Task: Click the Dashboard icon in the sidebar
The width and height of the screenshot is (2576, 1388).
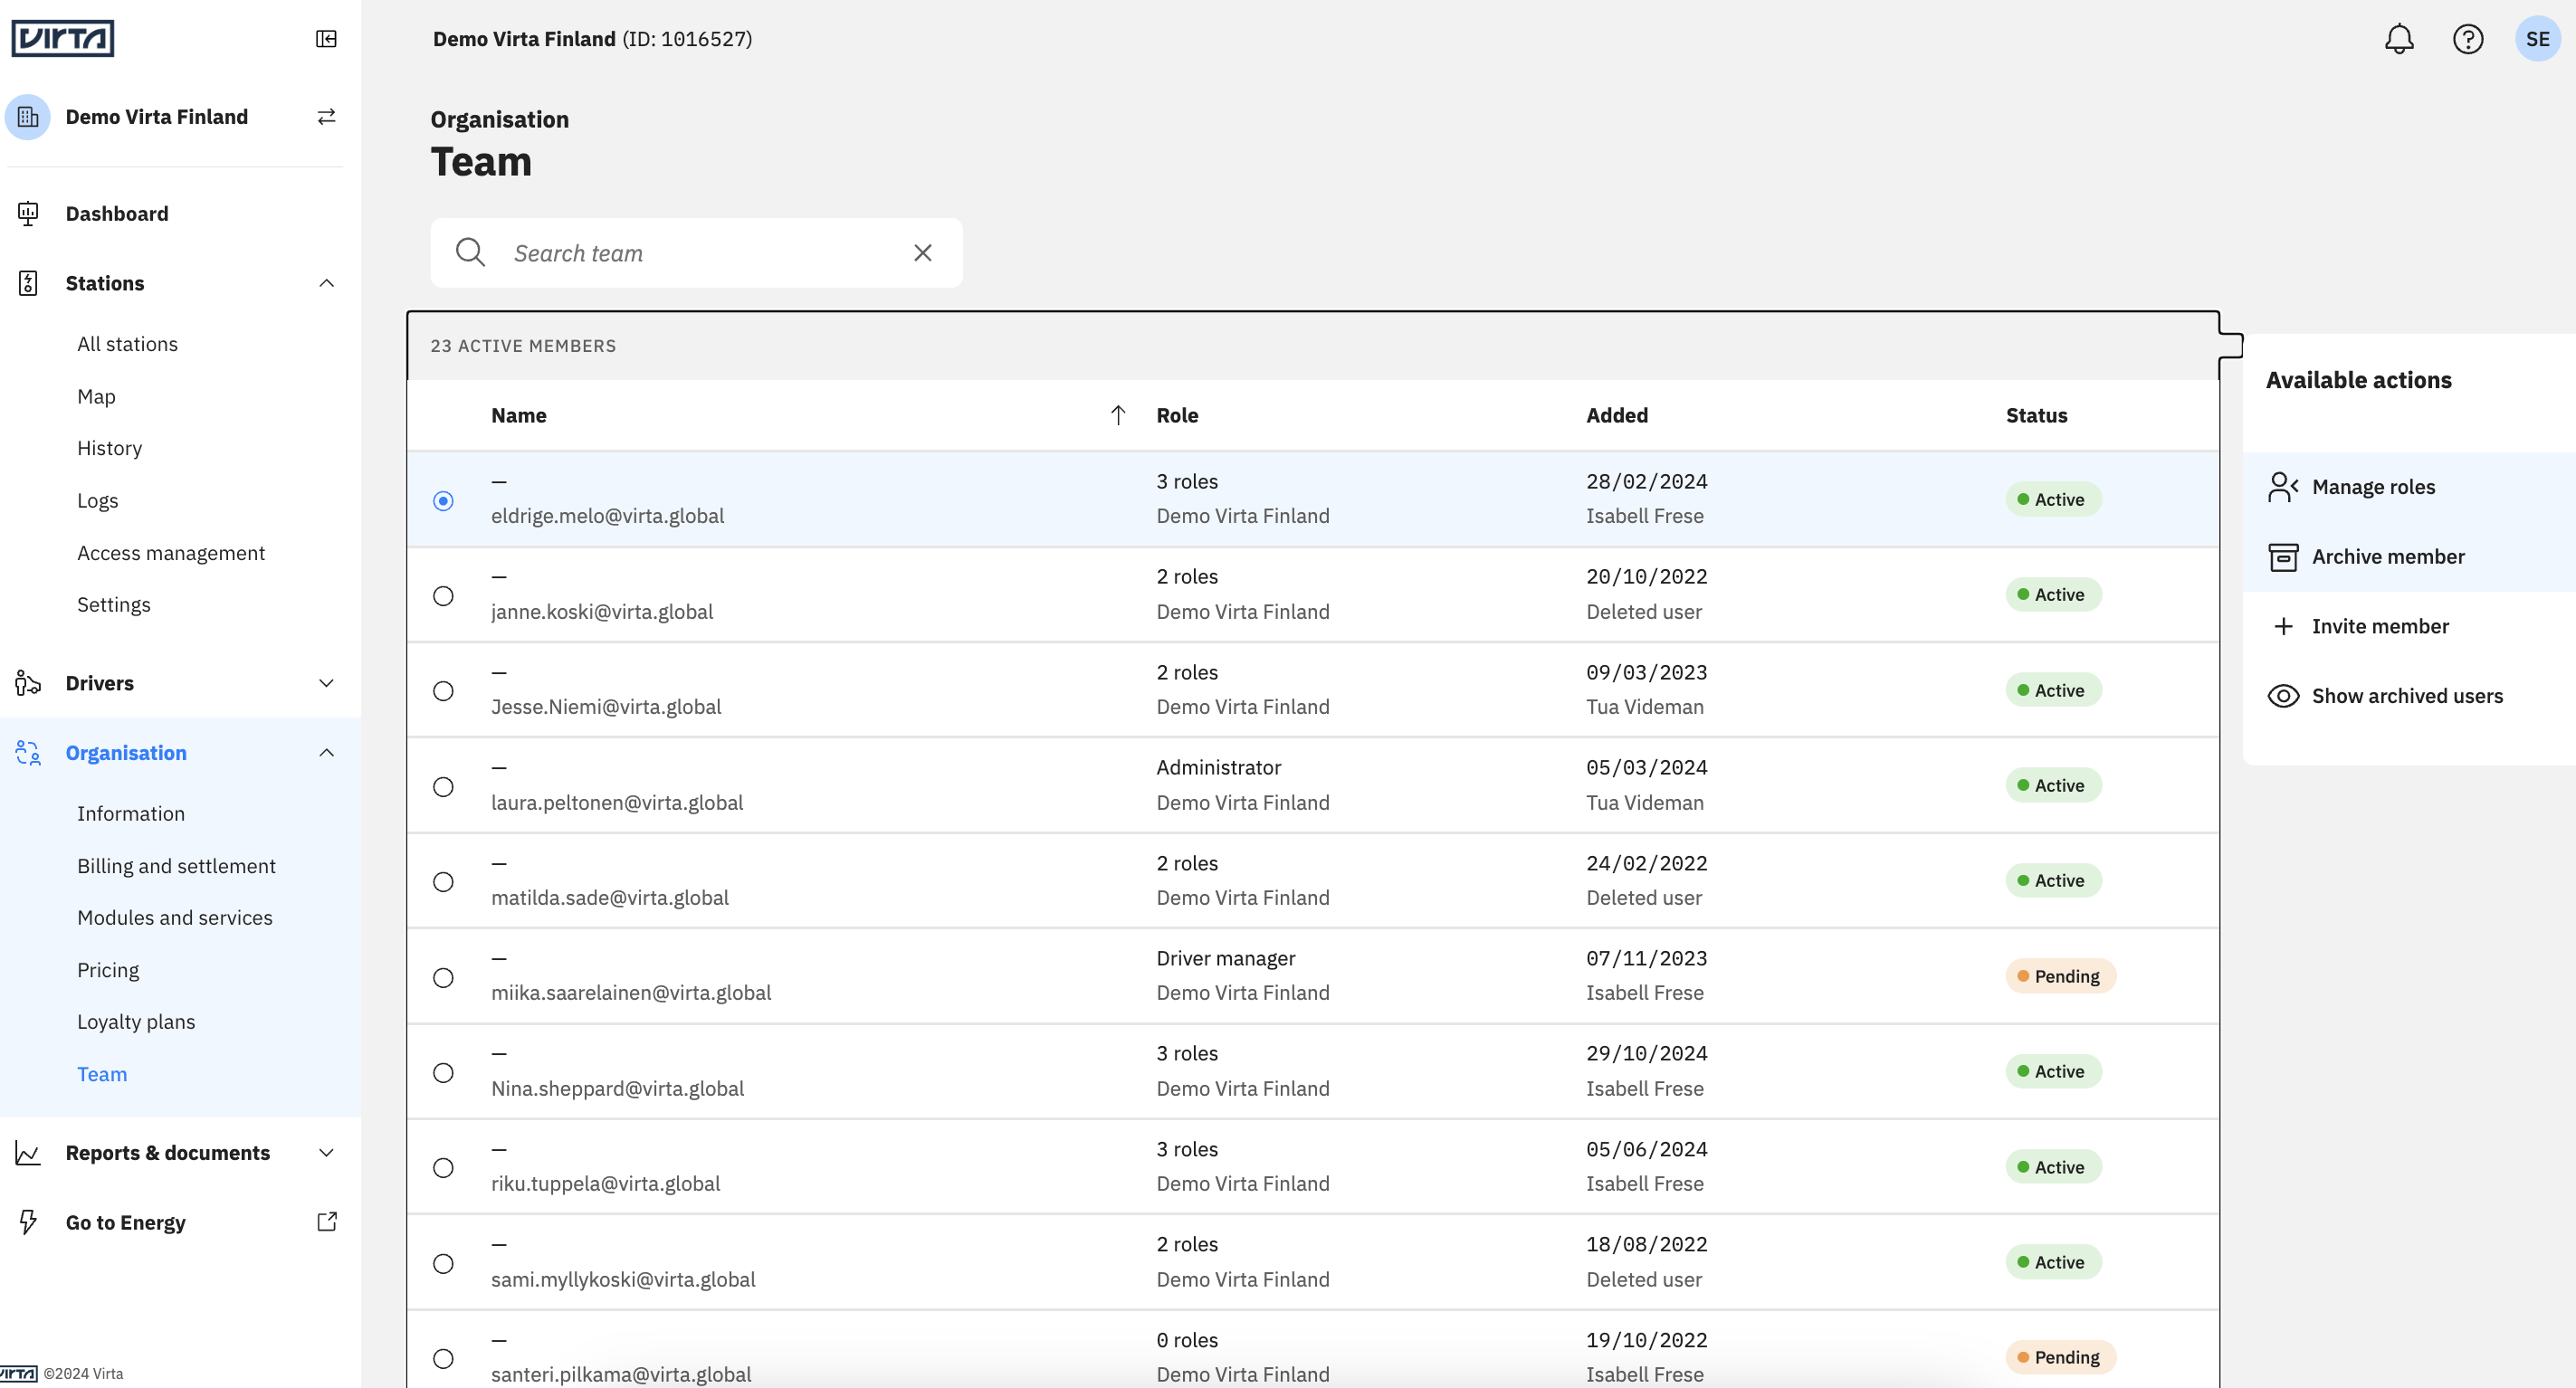Action: click(x=28, y=214)
